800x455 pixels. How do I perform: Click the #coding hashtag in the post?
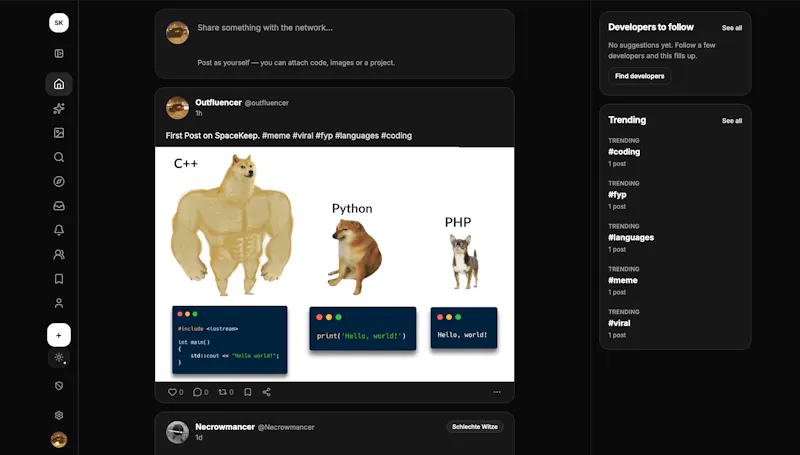click(x=396, y=136)
